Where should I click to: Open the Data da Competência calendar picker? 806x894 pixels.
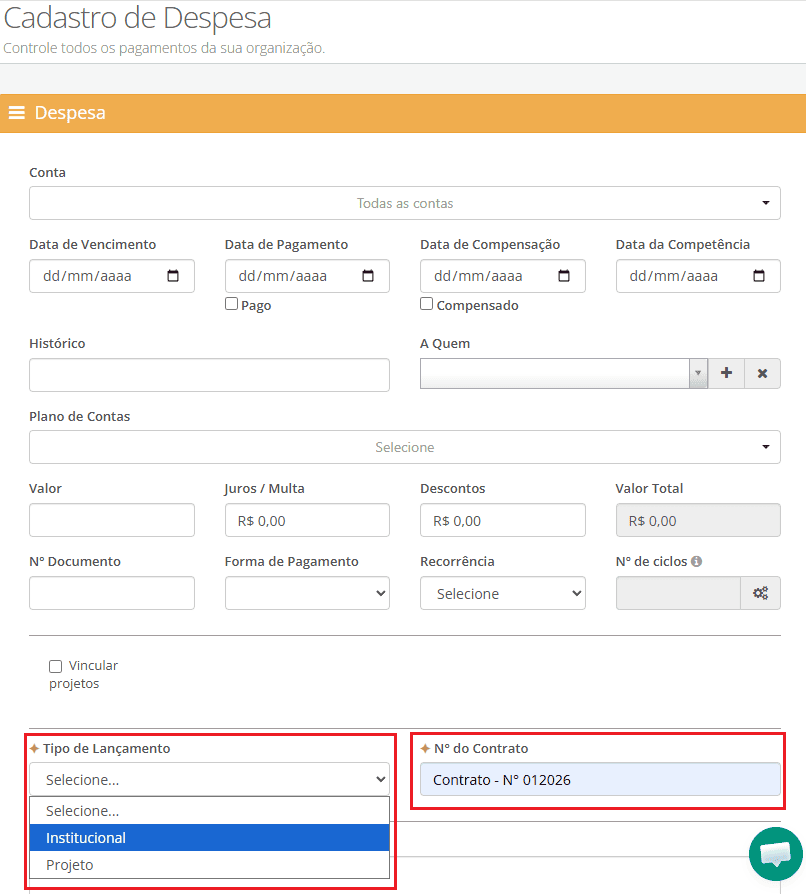coord(759,276)
